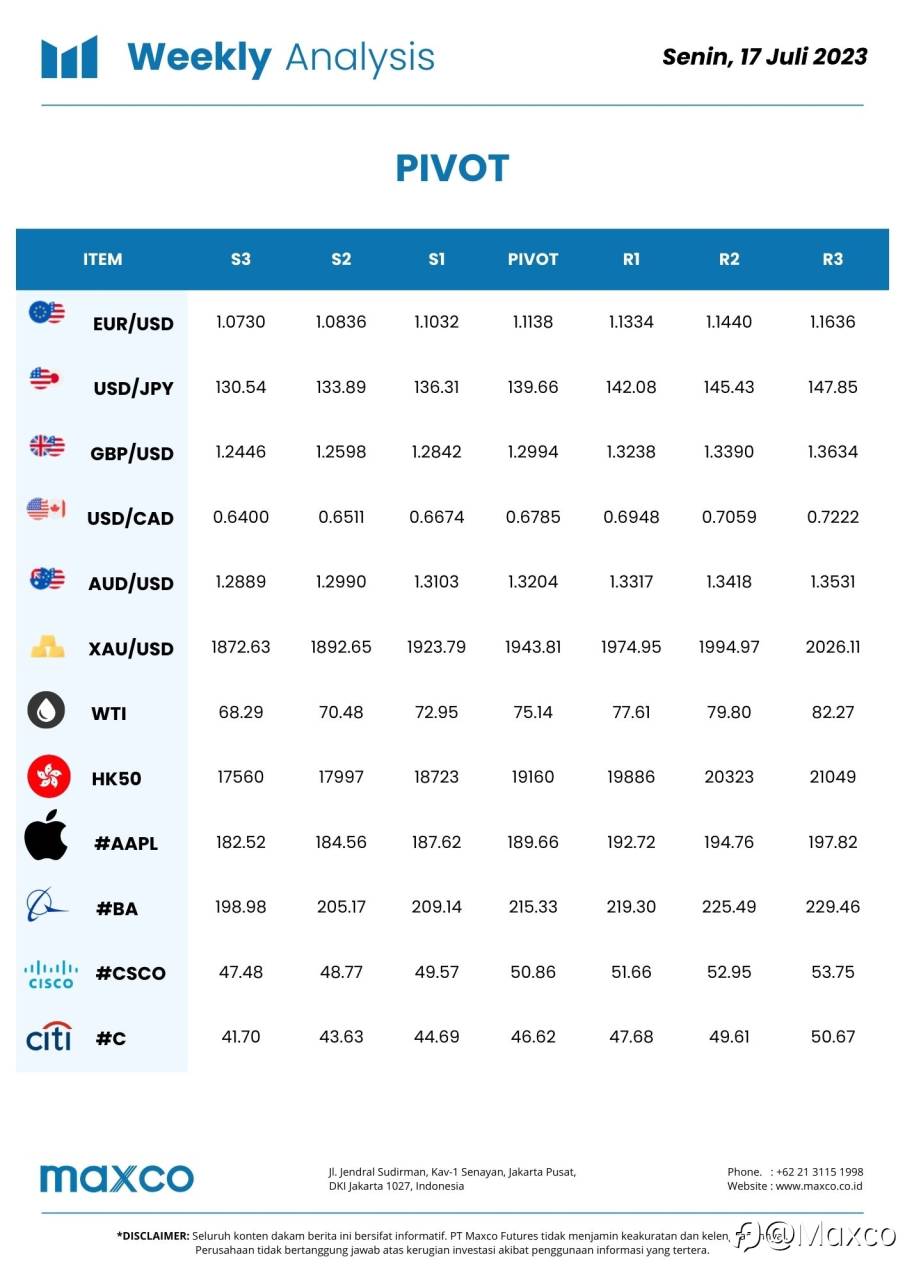The width and height of the screenshot is (905, 1280).
Task: Click the USD/JPY flag icon
Action: [45, 378]
